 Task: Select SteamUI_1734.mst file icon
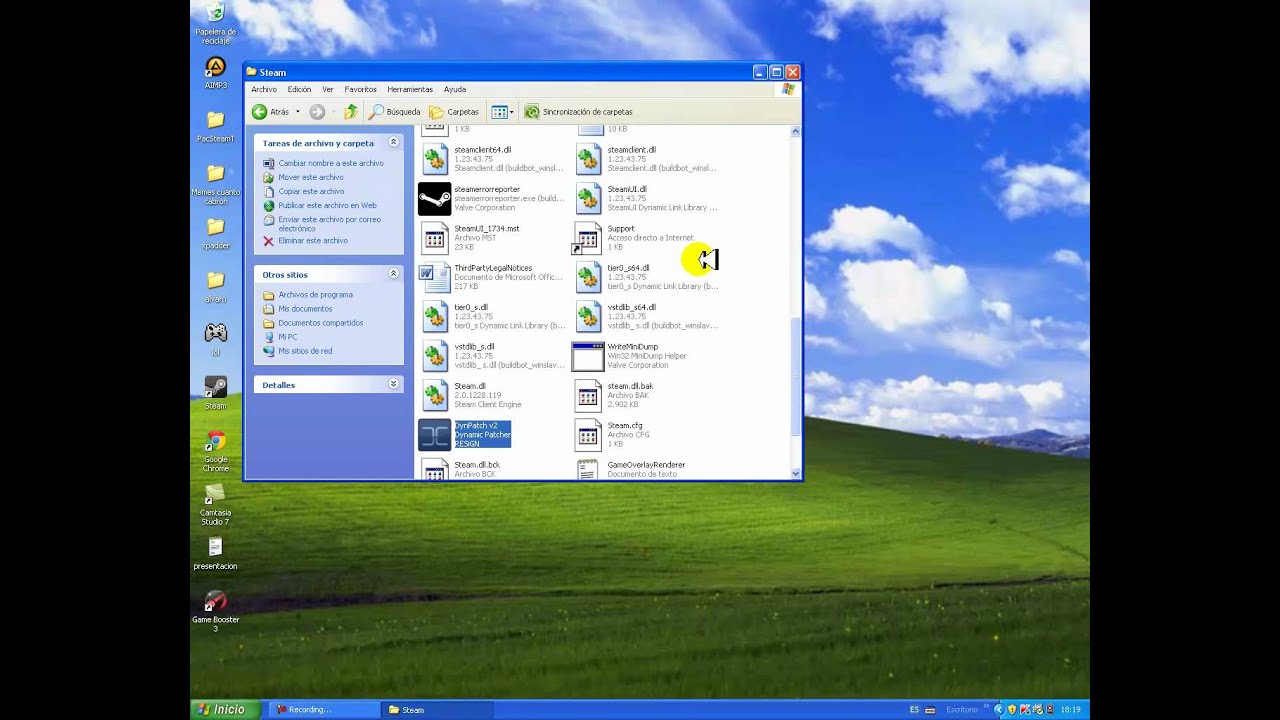[x=434, y=238]
